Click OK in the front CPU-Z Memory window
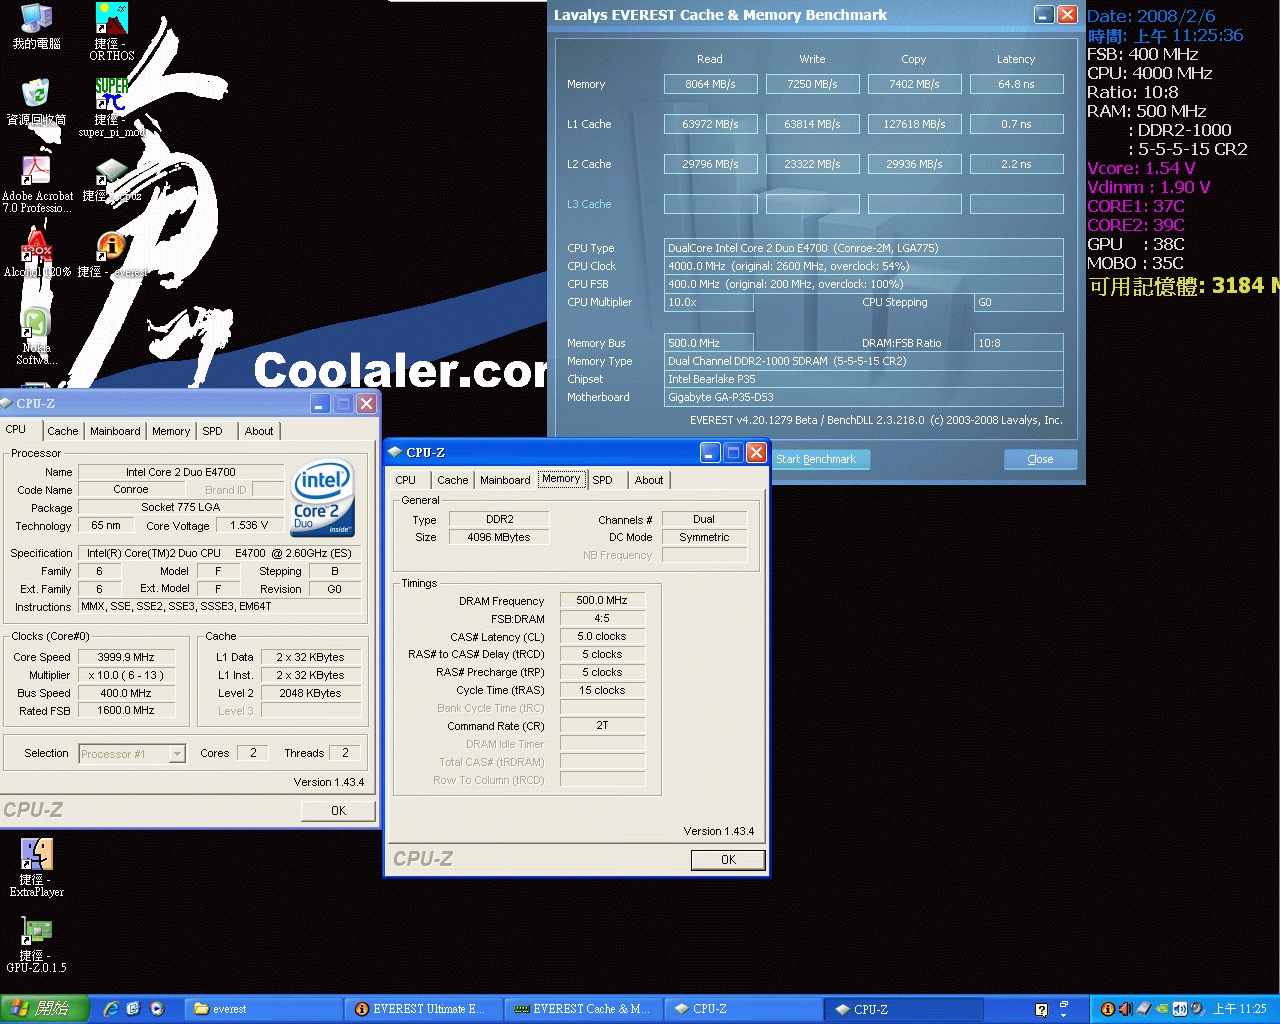The height and width of the screenshot is (1024, 1280). click(x=728, y=860)
